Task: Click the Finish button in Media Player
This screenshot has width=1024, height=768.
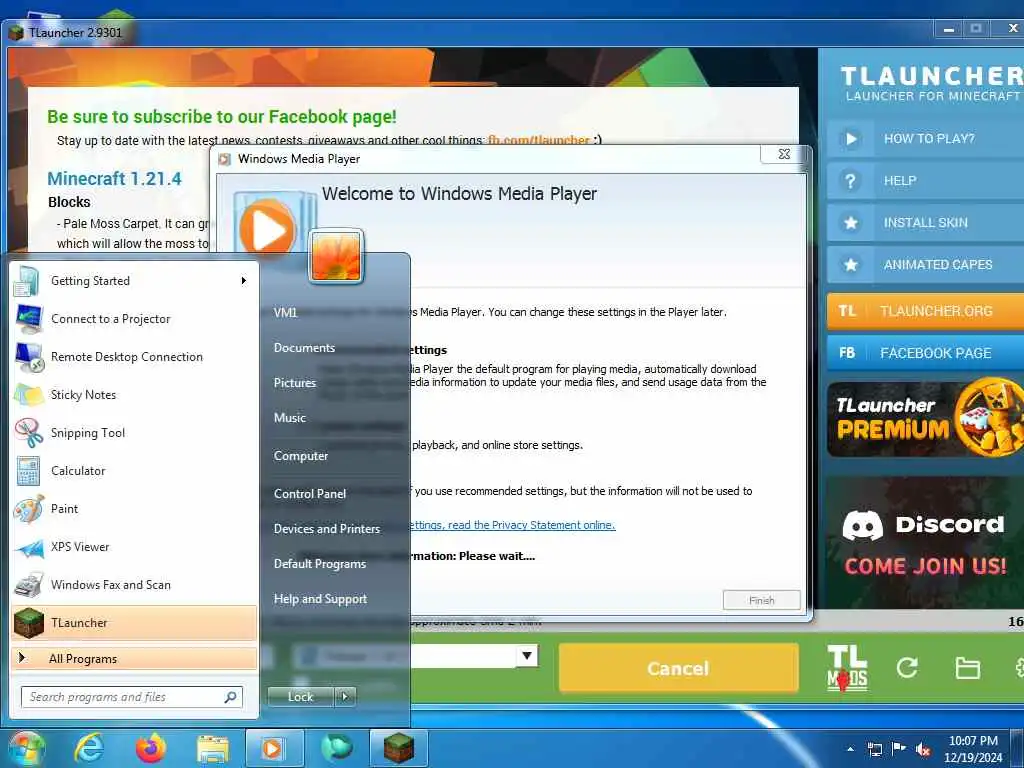Action: 761,600
